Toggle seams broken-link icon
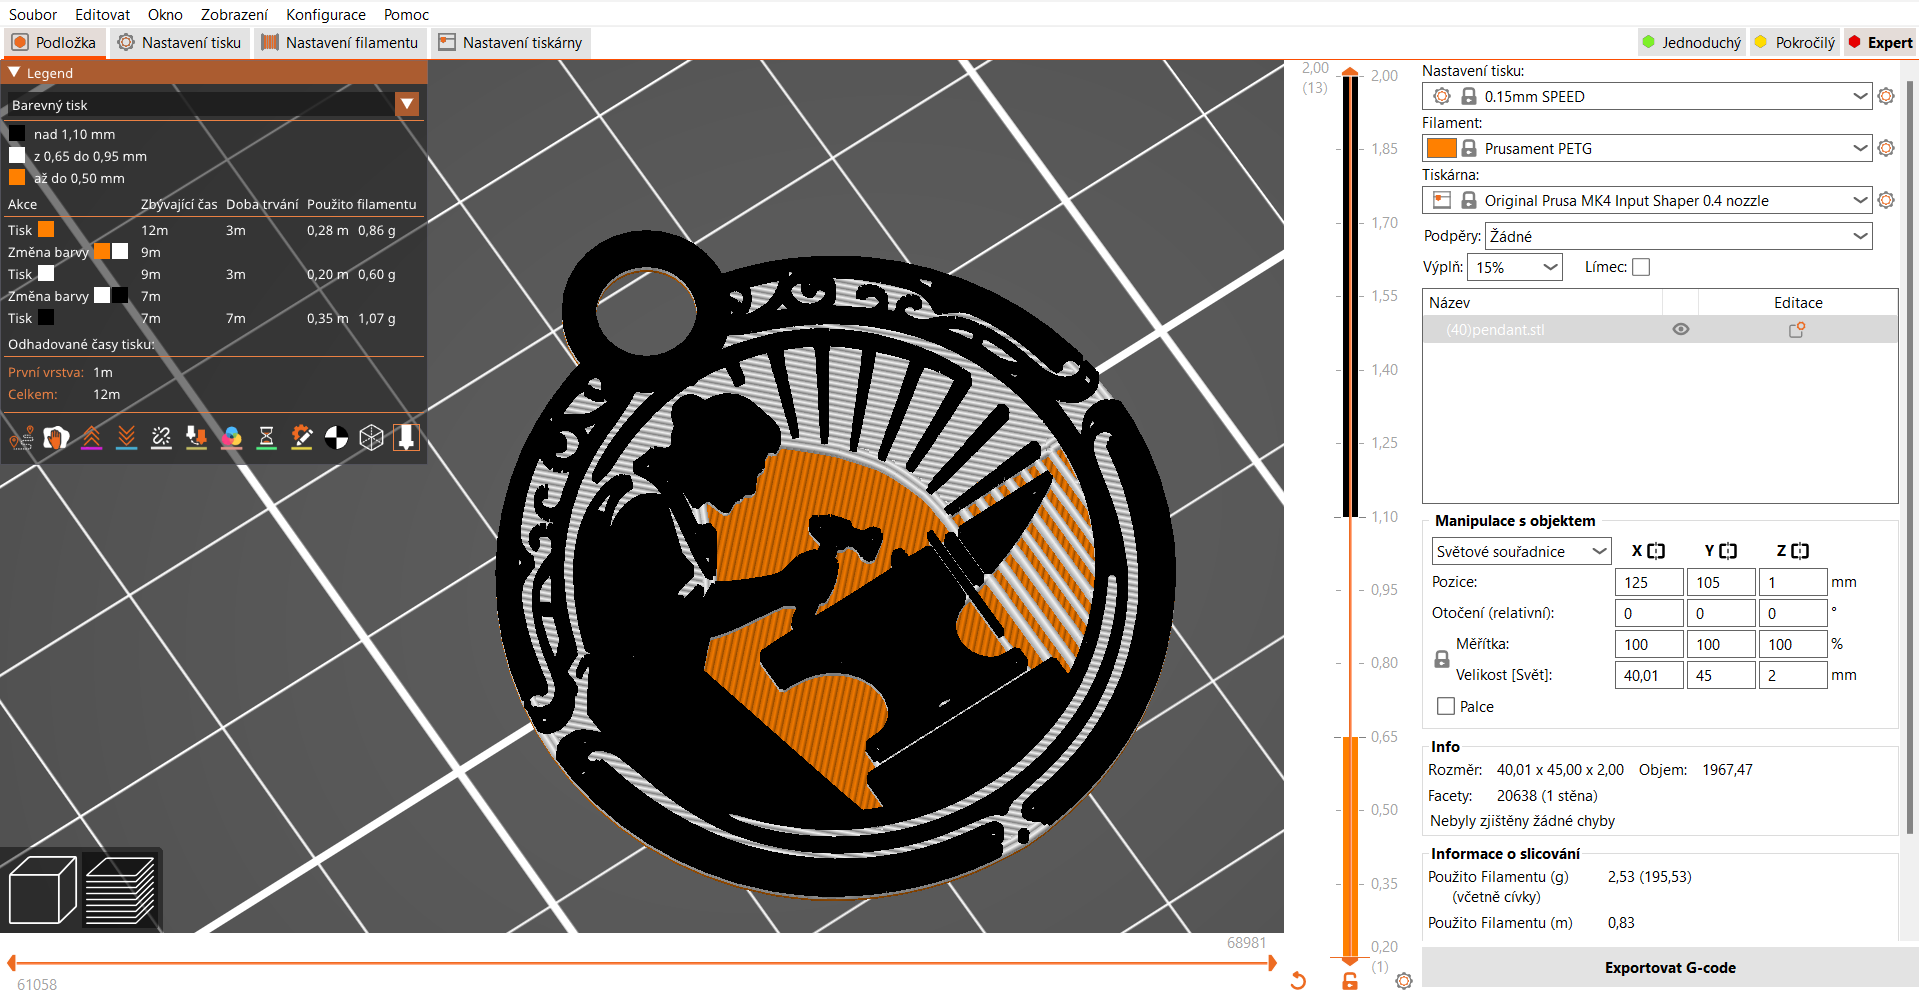This screenshot has height=993, width=1919. point(161,438)
